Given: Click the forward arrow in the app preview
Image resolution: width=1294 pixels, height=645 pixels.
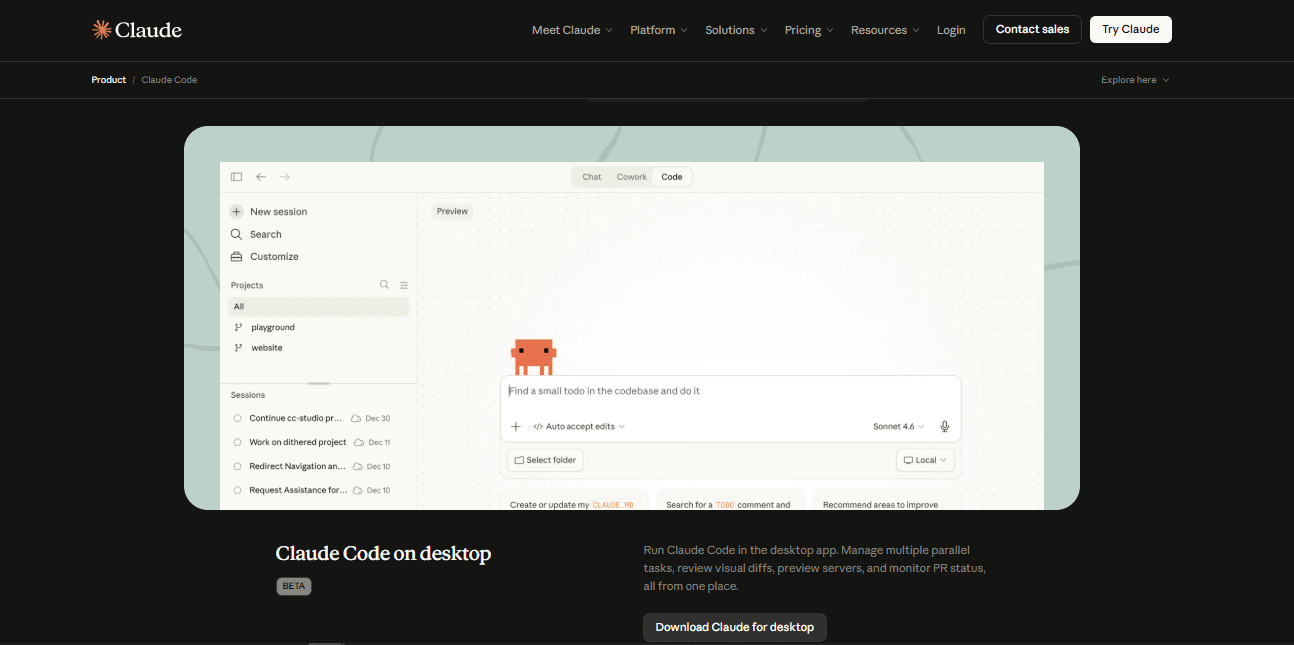Looking at the screenshot, I should [x=285, y=177].
